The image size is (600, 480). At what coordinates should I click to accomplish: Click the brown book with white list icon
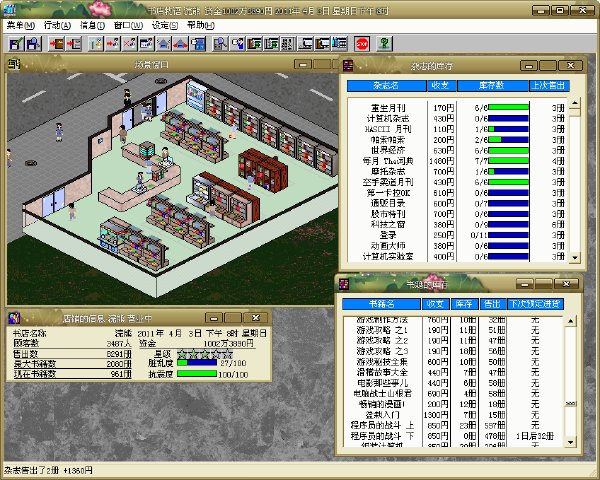(x=322, y=44)
